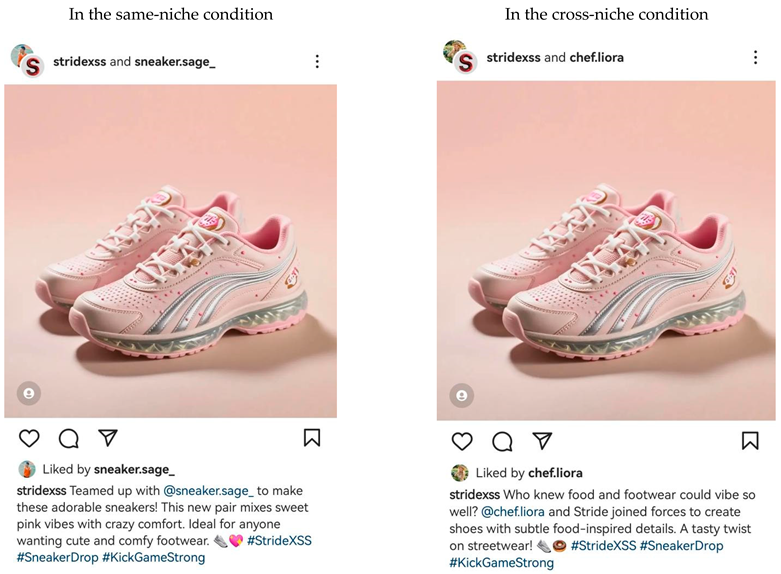Share the right post via paper plane

click(x=542, y=441)
